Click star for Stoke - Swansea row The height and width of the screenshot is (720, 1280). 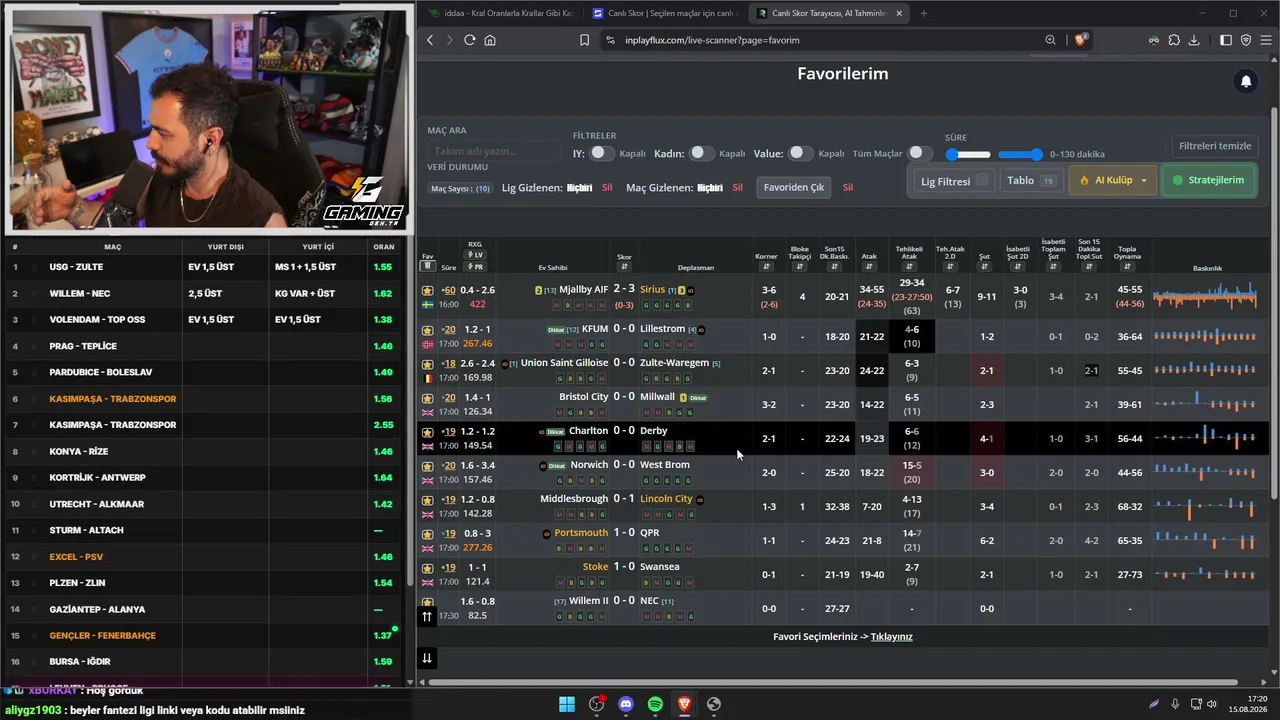(x=428, y=568)
